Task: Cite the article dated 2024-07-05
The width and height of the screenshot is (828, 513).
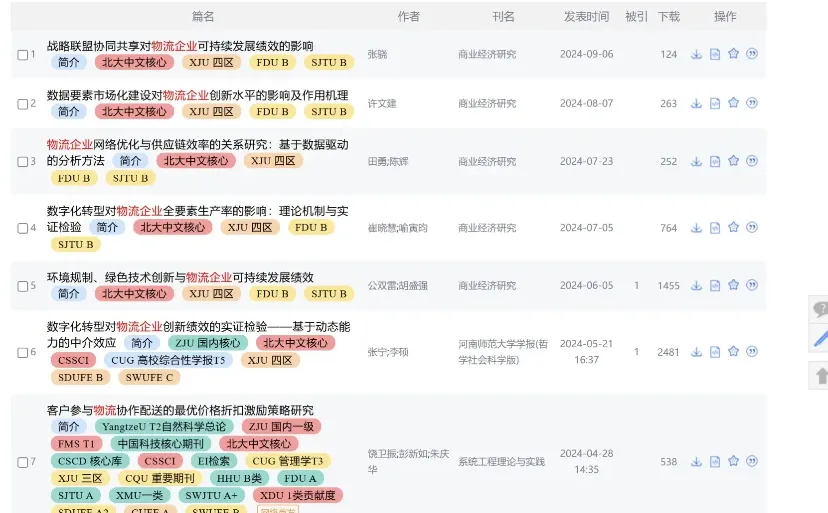Action: pos(752,227)
